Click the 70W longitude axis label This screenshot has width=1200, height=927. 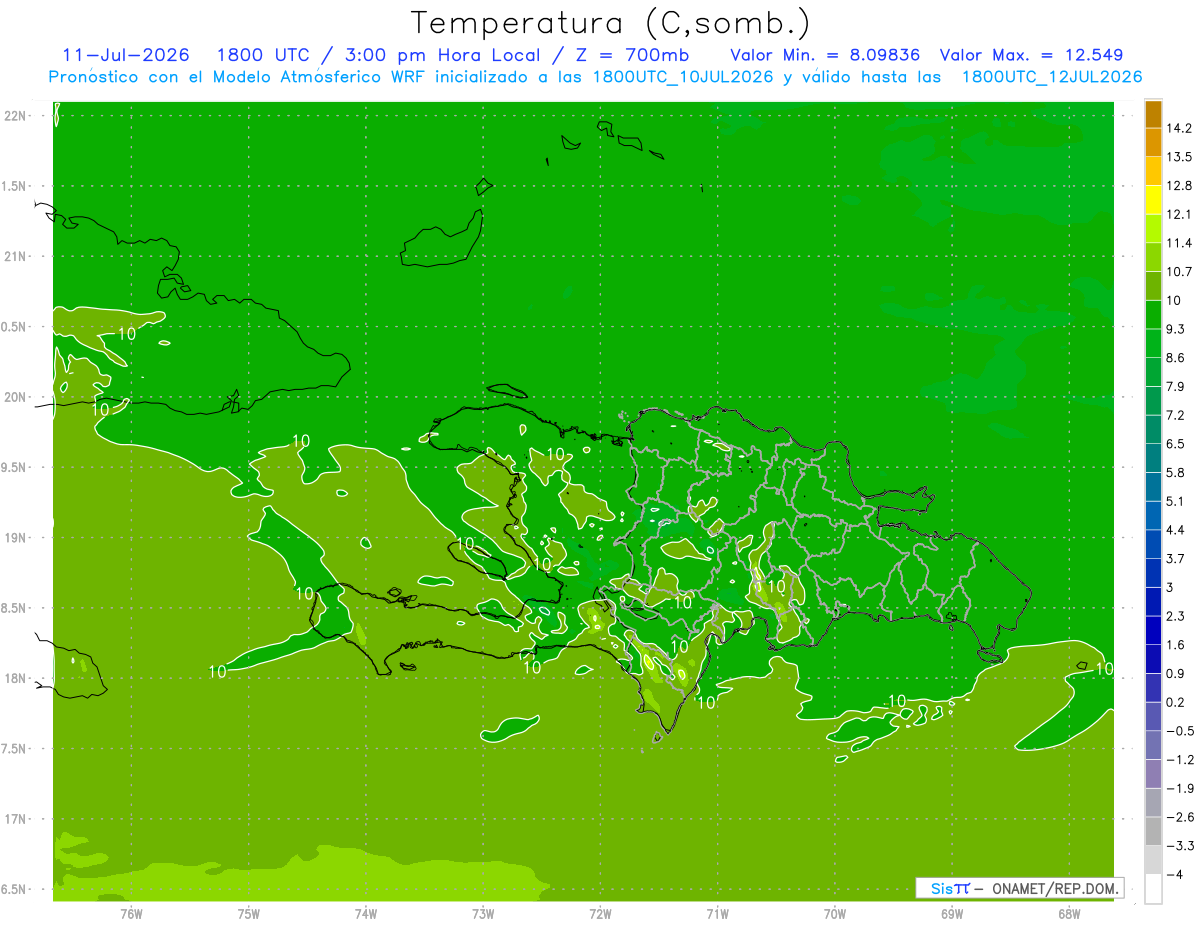click(835, 914)
